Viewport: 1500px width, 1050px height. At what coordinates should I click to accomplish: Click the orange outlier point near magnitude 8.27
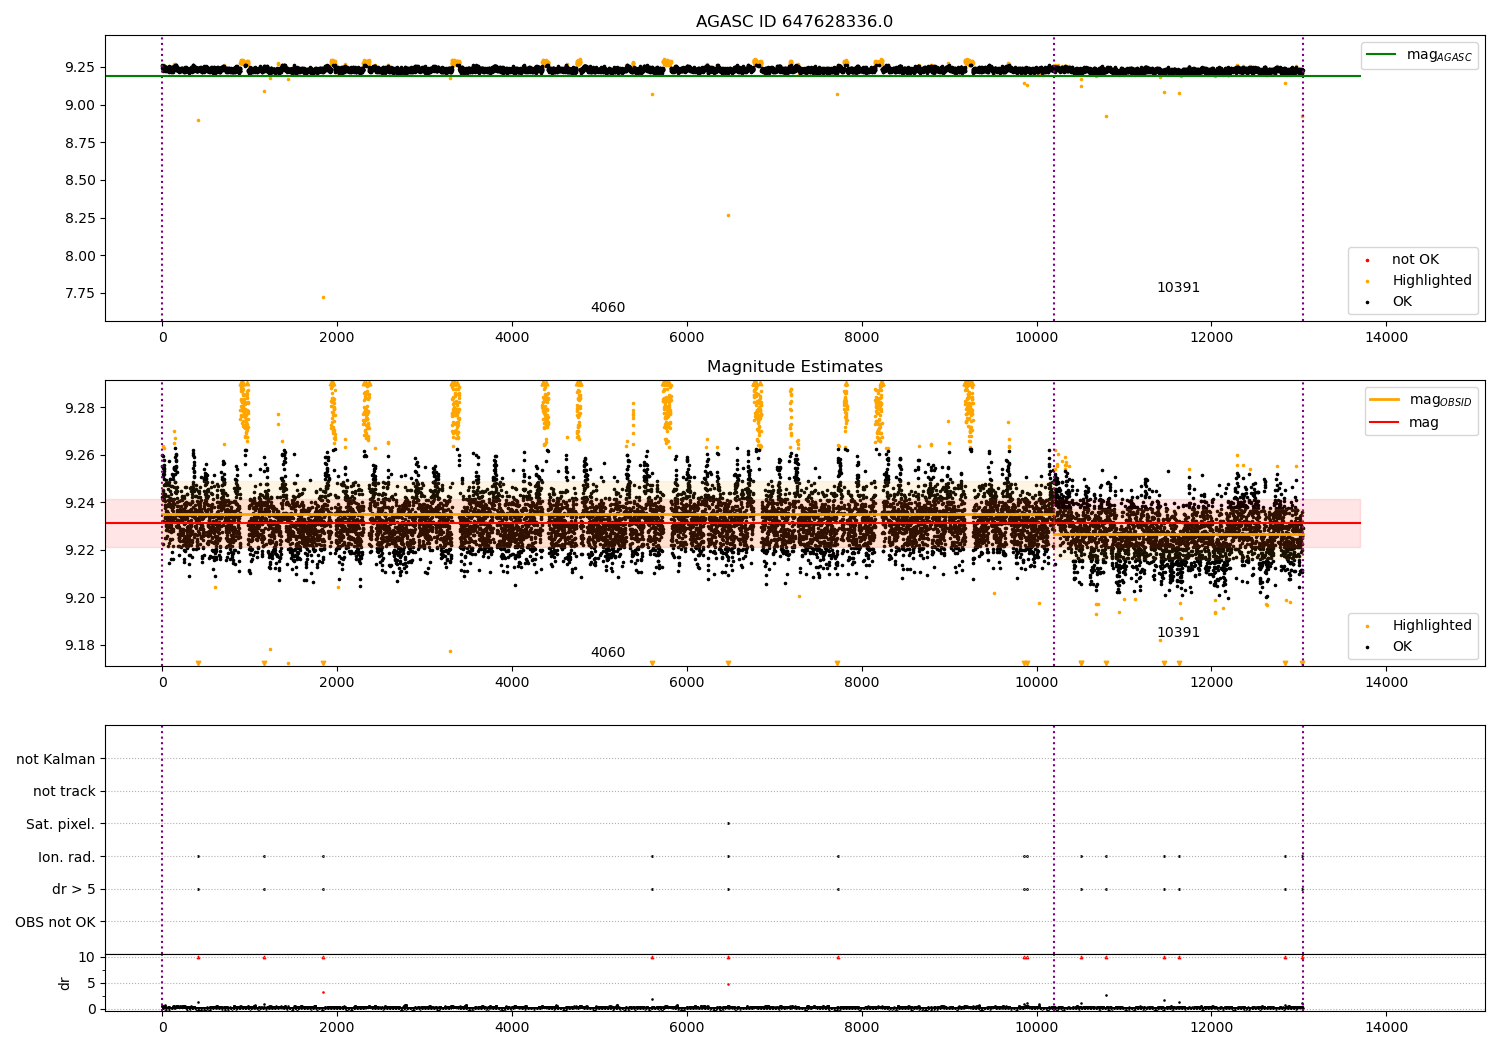[x=728, y=215]
